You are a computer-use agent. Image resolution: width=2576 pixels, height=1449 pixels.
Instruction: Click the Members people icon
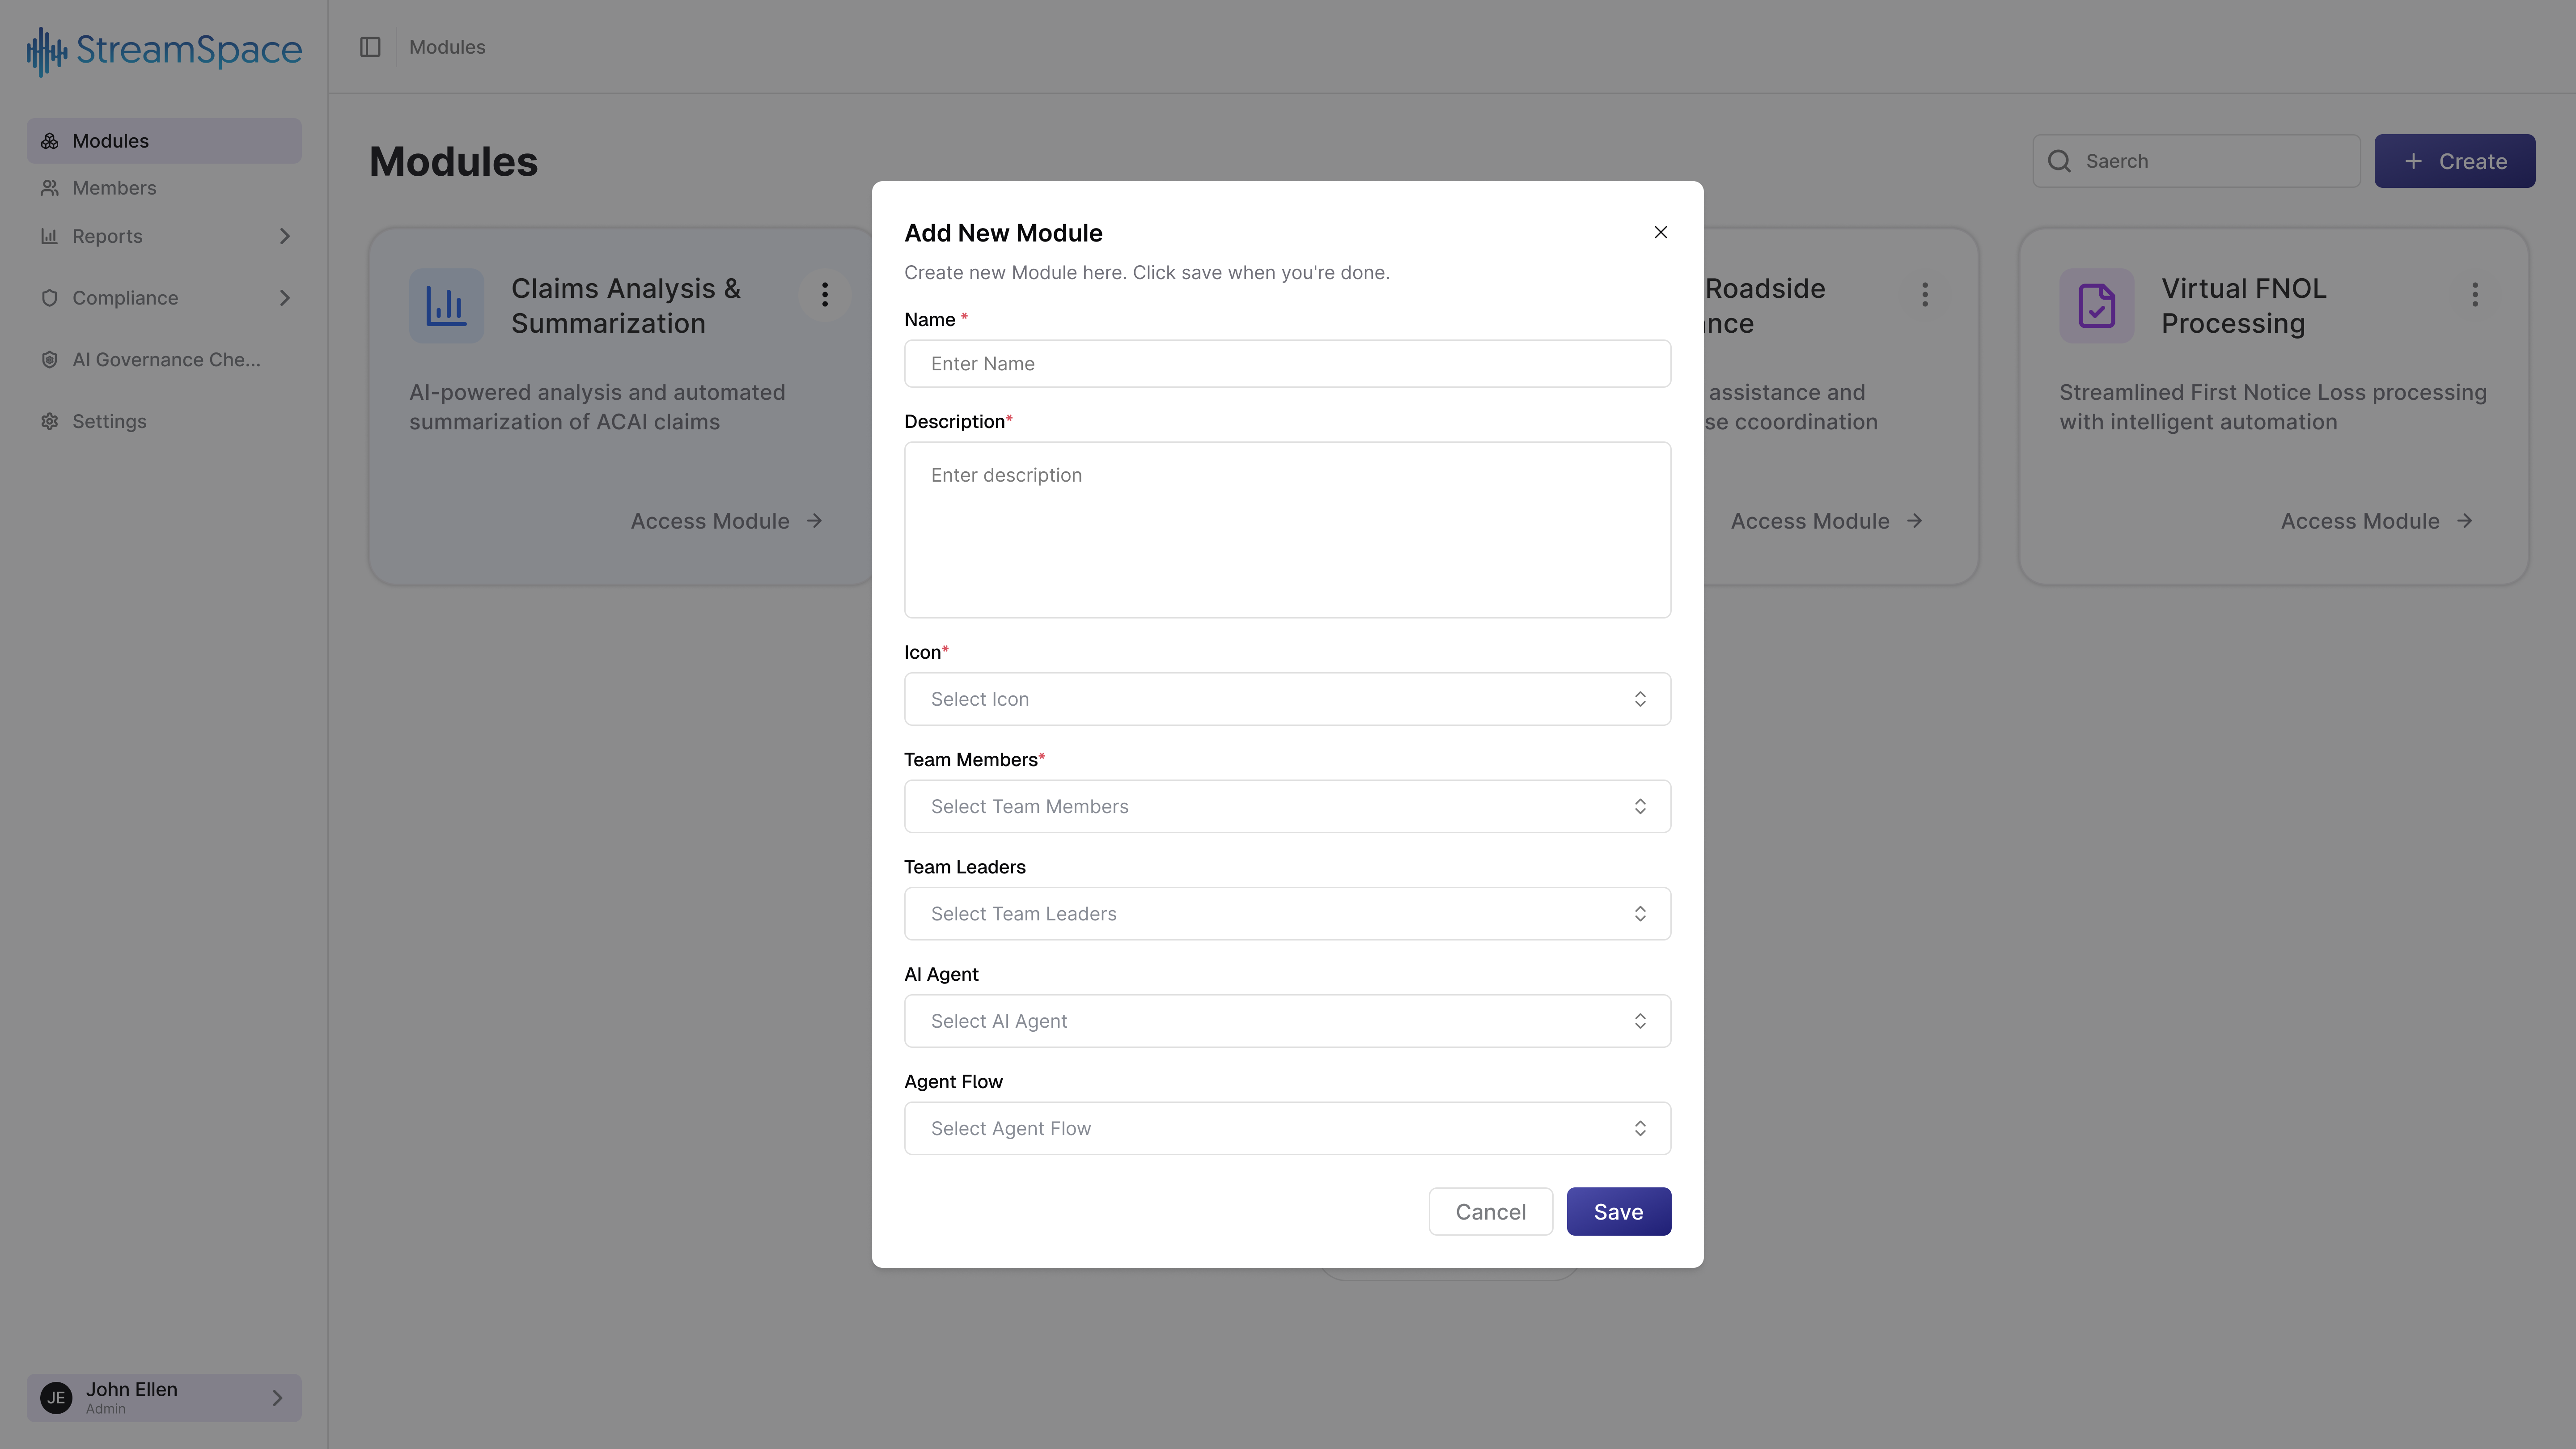[x=49, y=188]
